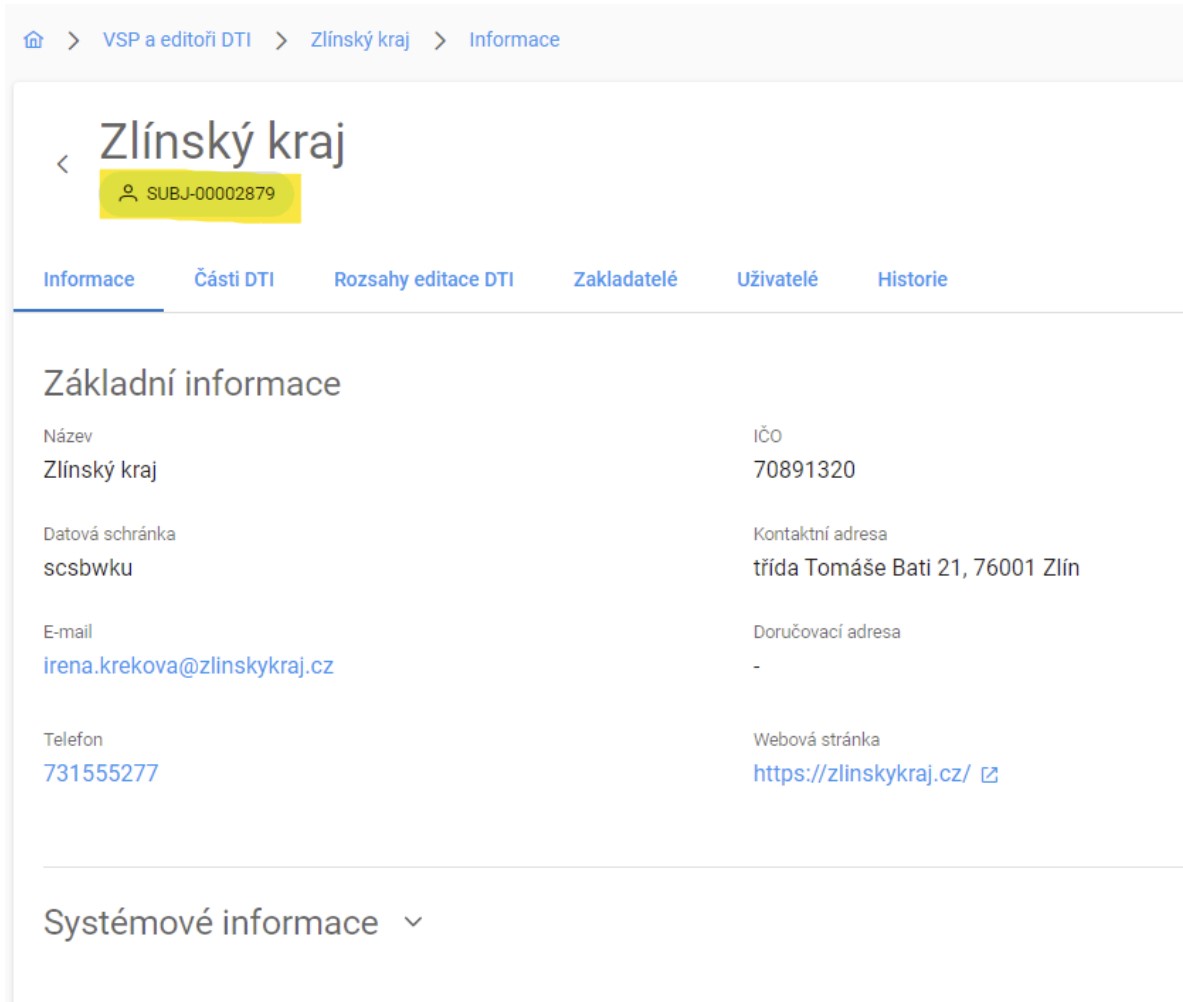Click the user icon beside SUBJ-00002879
This screenshot has height=1002, width=1183.
coord(127,194)
